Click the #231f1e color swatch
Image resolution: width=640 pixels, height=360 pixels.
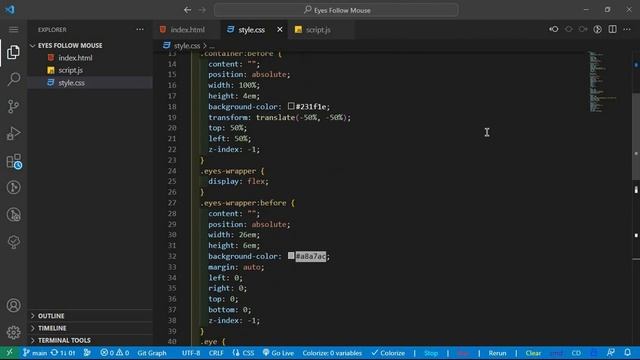[x=291, y=106]
